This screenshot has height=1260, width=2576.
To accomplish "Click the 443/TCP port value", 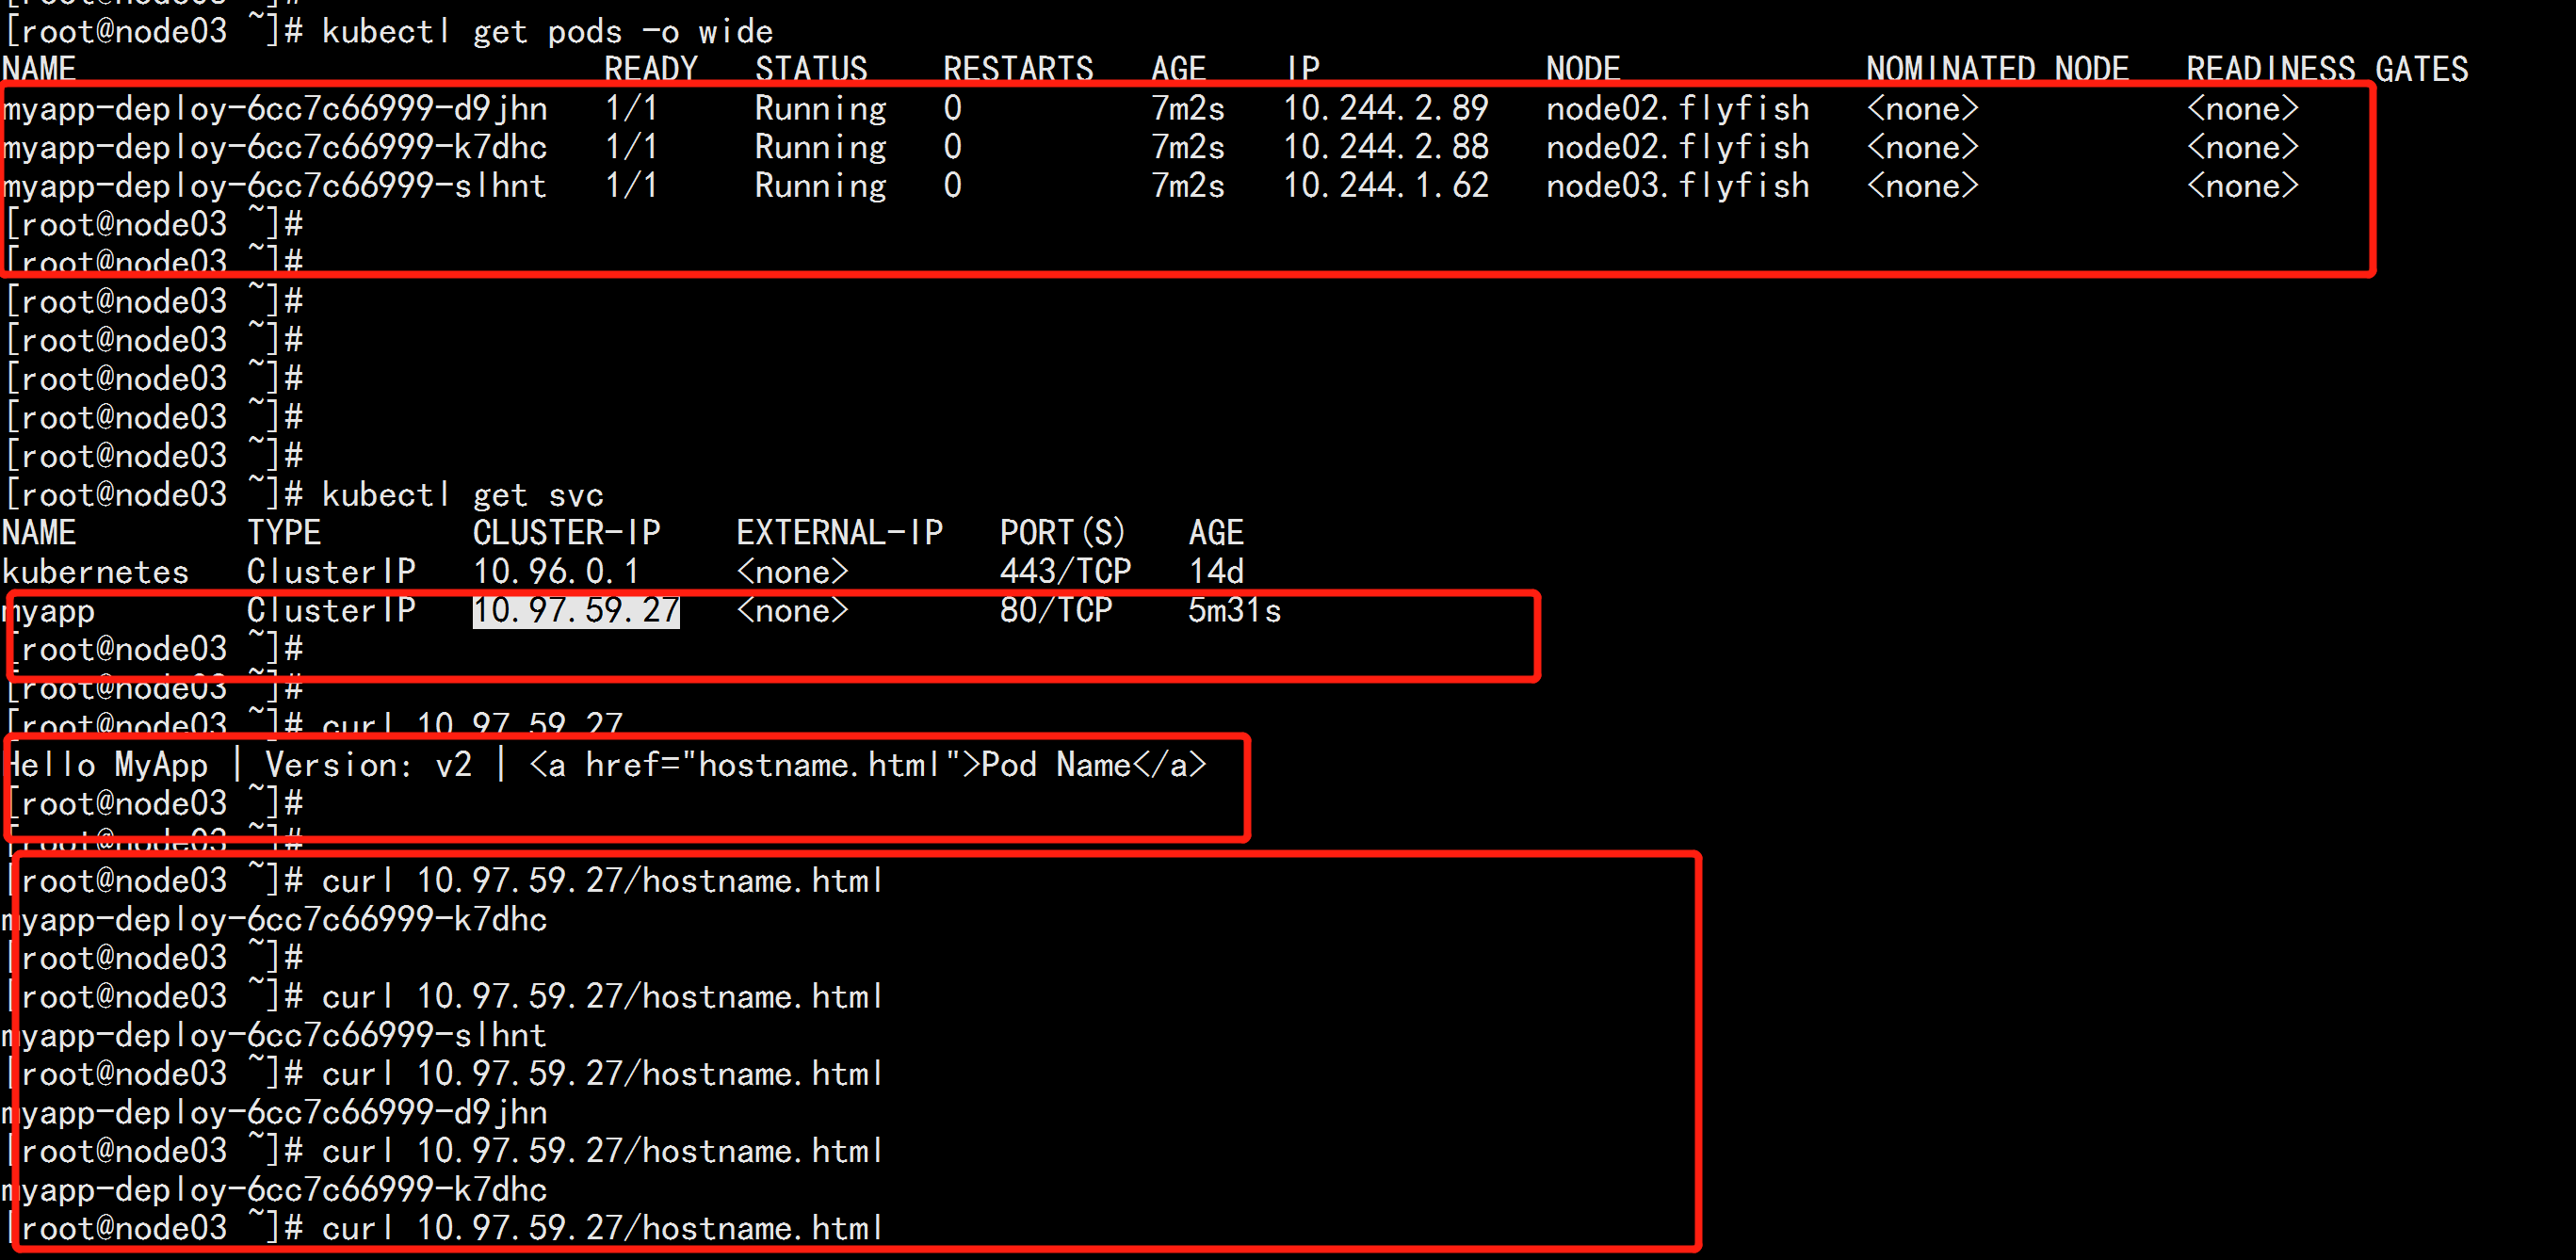I will (1065, 572).
